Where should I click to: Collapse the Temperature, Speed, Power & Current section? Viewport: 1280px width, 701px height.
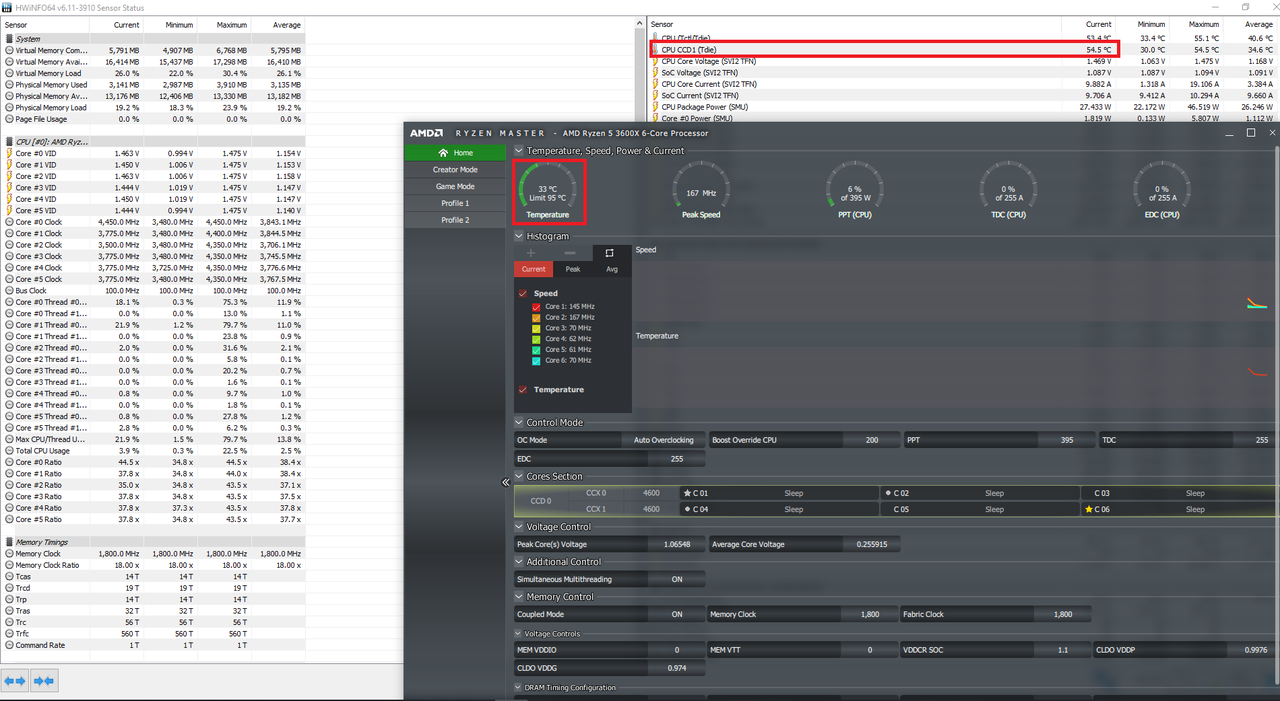519,151
